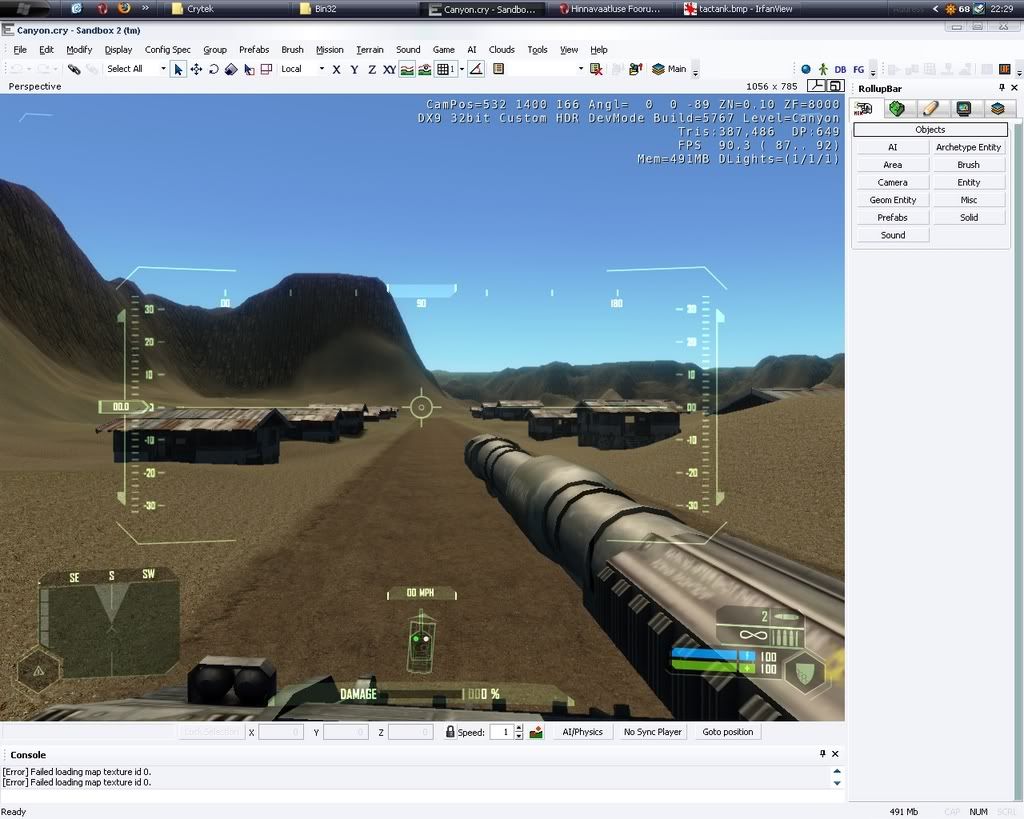Viewport: 1024px width, 819px height.
Task: Open the Prefabs menu
Action: [254, 50]
